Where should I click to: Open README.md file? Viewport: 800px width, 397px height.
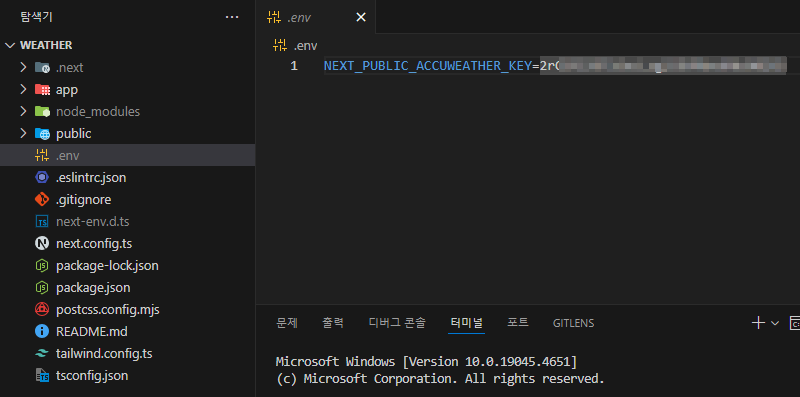coord(91,331)
